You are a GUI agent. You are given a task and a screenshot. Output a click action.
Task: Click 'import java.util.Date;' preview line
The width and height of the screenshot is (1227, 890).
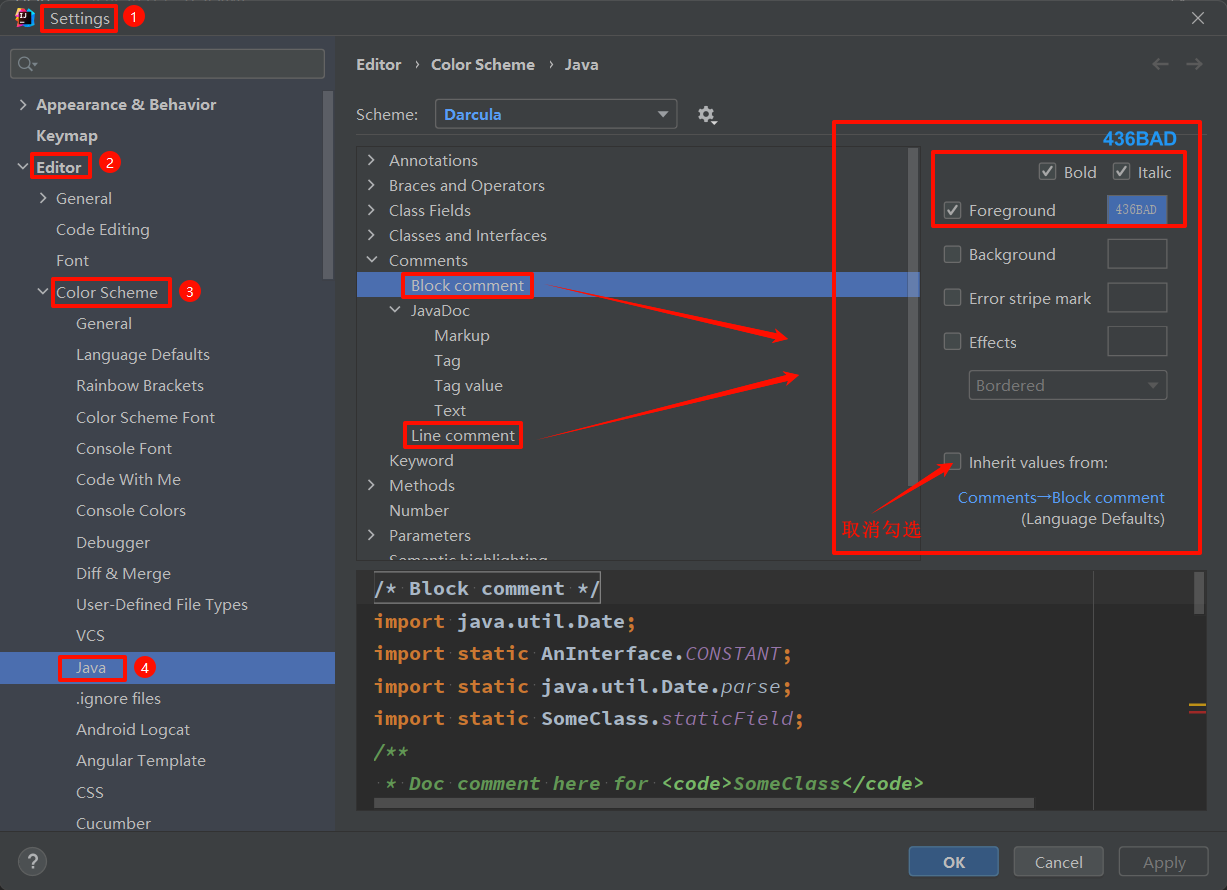tap(505, 621)
